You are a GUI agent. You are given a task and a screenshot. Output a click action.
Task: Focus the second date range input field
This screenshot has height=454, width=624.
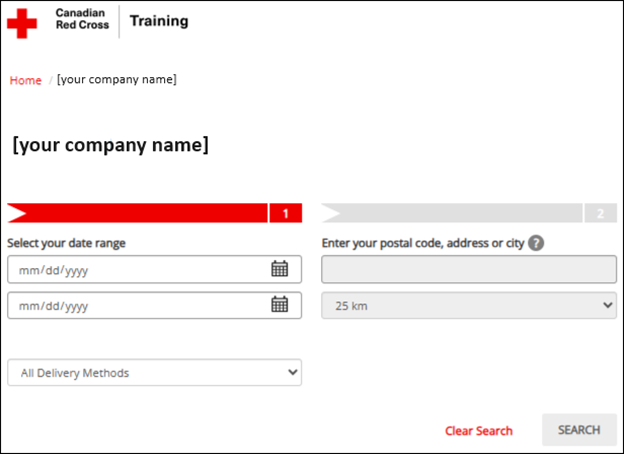(154, 305)
